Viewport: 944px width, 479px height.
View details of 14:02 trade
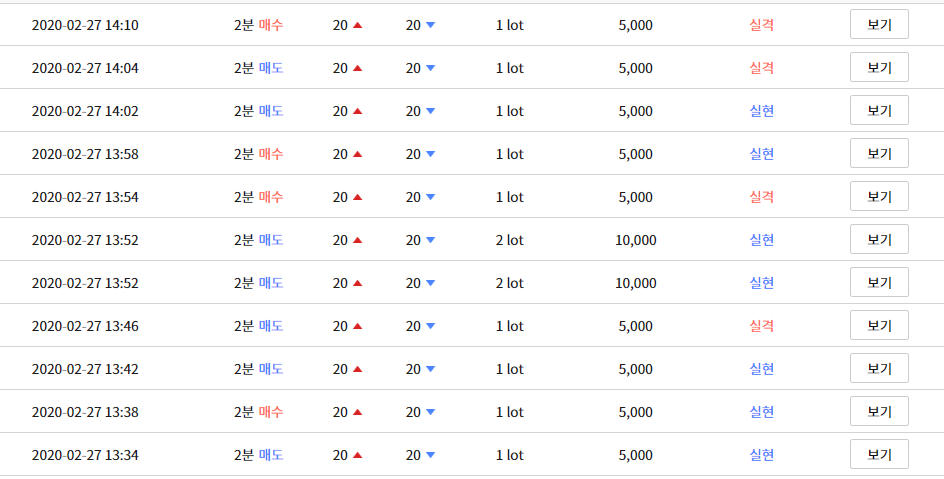879,111
